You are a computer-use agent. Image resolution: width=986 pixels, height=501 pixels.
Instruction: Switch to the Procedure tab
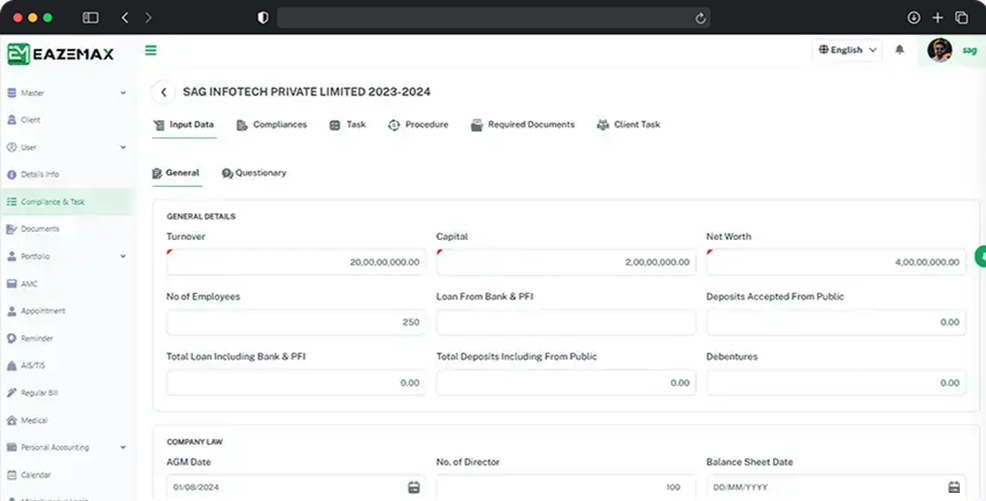[418, 124]
